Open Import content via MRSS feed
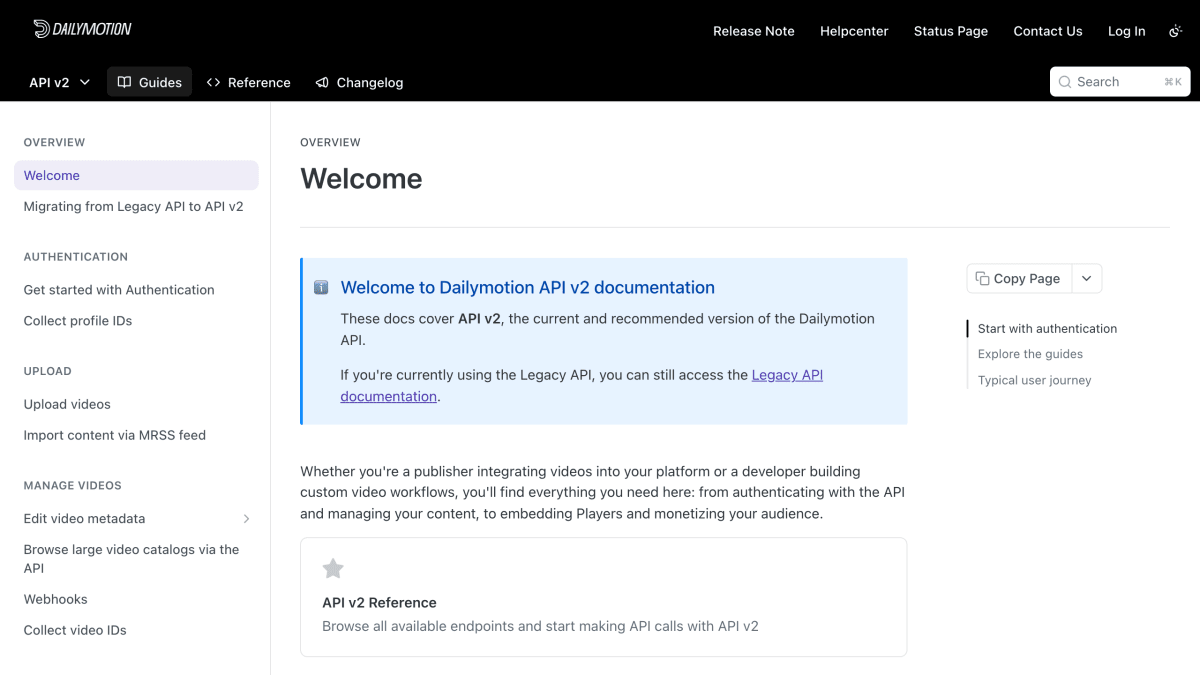The image size is (1200, 675). [115, 435]
